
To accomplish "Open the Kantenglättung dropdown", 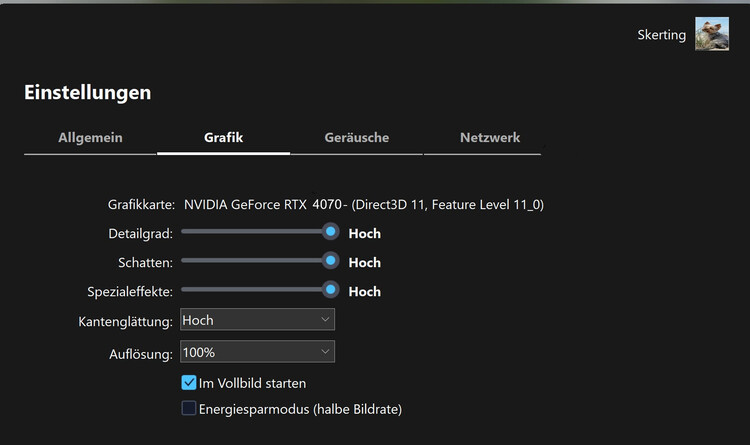I will tap(257, 320).
